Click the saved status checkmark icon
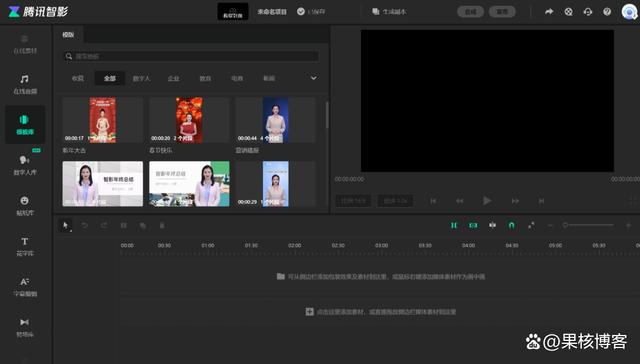The width and height of the screenshot is (640, 364). coord(301,11)
